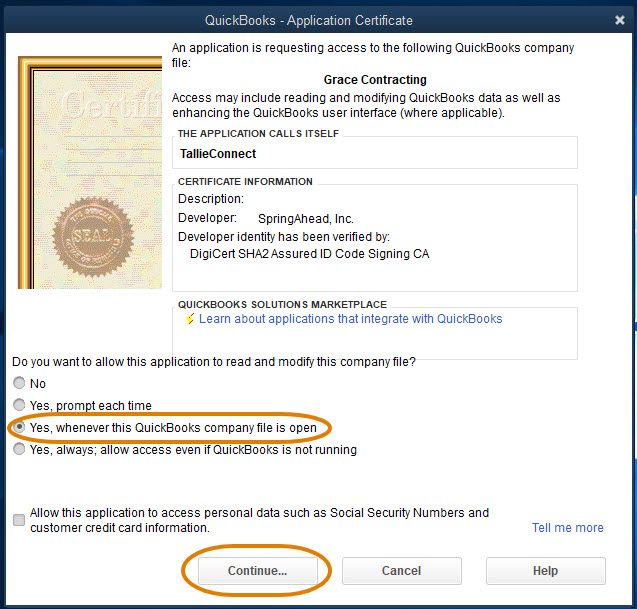This screenshot has width=637, height=609.
Task: Open "Learn about applications that integrate with QuickBooks"
Action: (x=351, y=319)
